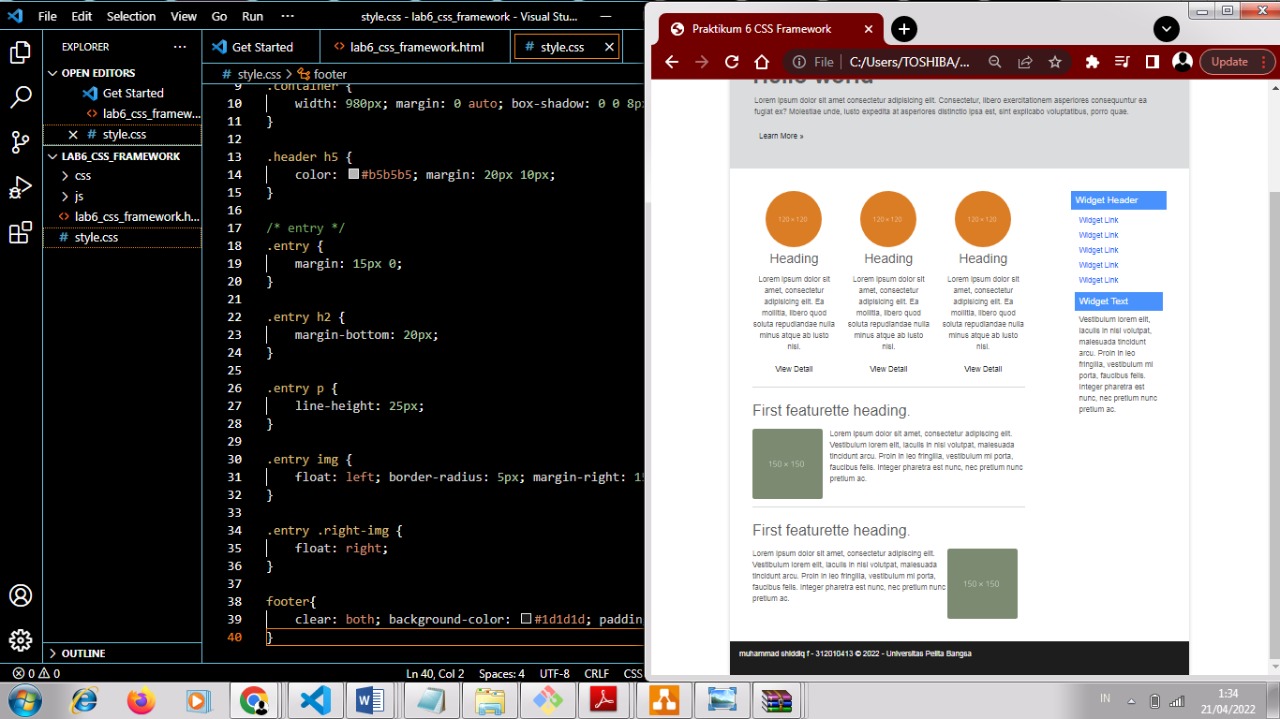The height and width of the screenshot is (719, 1280).
Task: Open the Accounts menu in VS Code
Action: pyautogui.click(x=20, y=595)
